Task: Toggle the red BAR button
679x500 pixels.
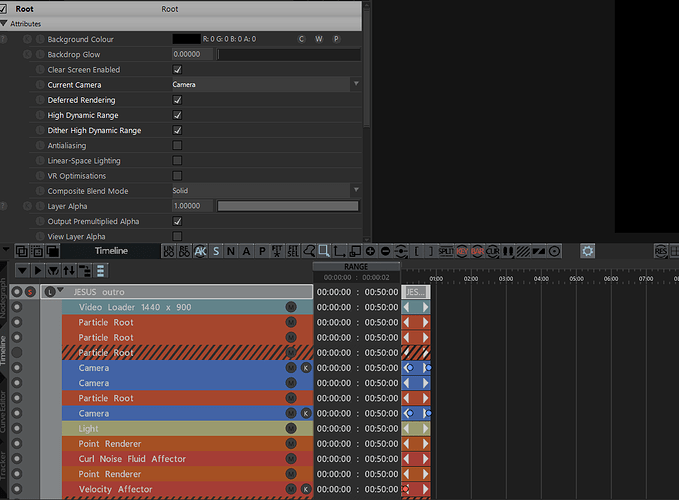Action: 477,251
